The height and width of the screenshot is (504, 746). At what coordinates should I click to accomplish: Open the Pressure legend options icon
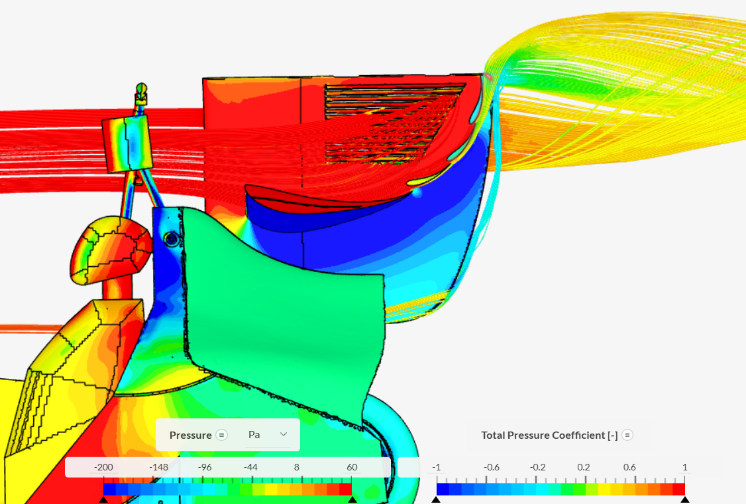pyautogui.click(x=222, y=435)
